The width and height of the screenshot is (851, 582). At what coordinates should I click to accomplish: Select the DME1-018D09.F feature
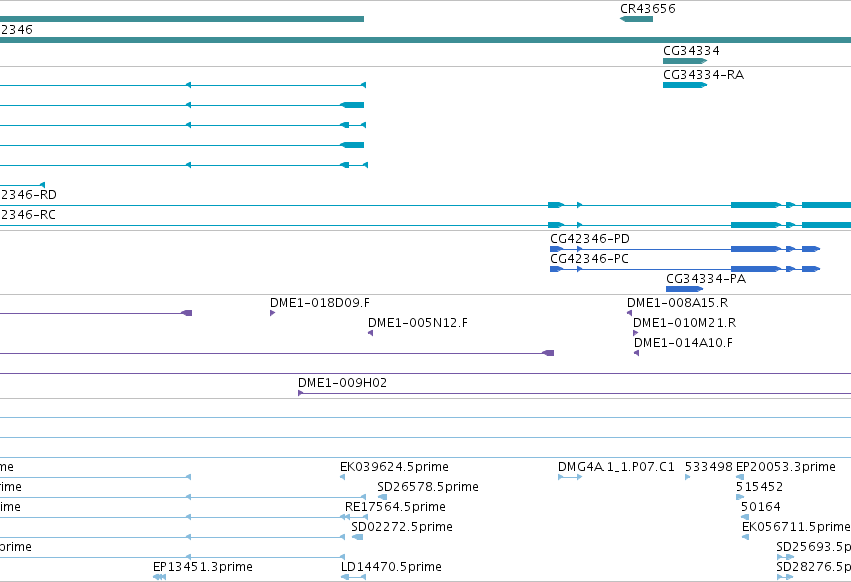272,313
